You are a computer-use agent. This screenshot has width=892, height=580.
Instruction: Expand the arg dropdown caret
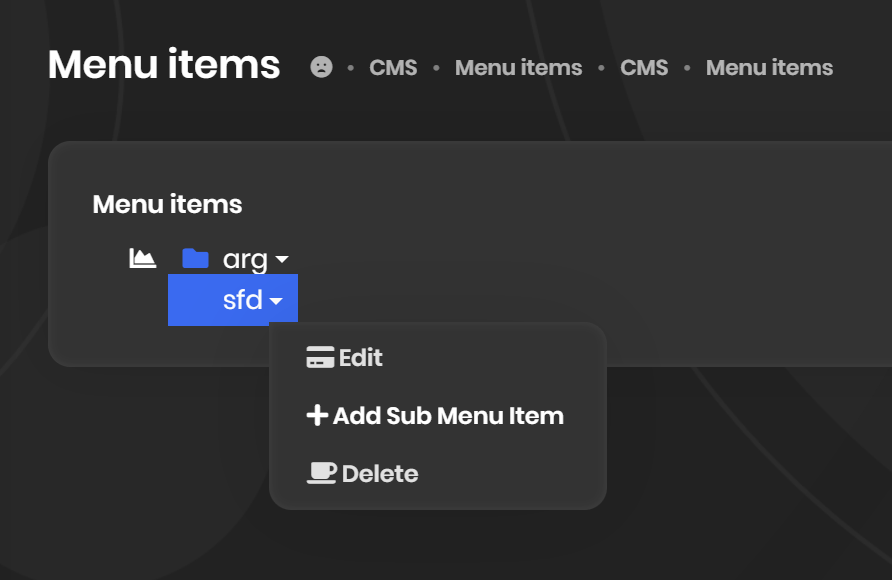tap(282, 260)
